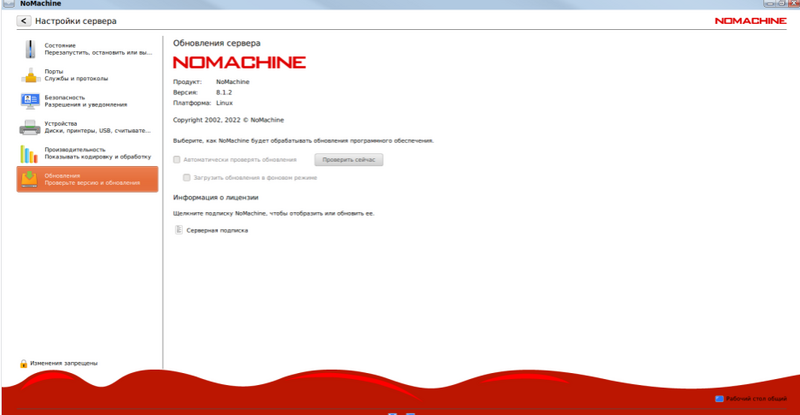Select the Обновления section in sidebar

click(87, 179)
